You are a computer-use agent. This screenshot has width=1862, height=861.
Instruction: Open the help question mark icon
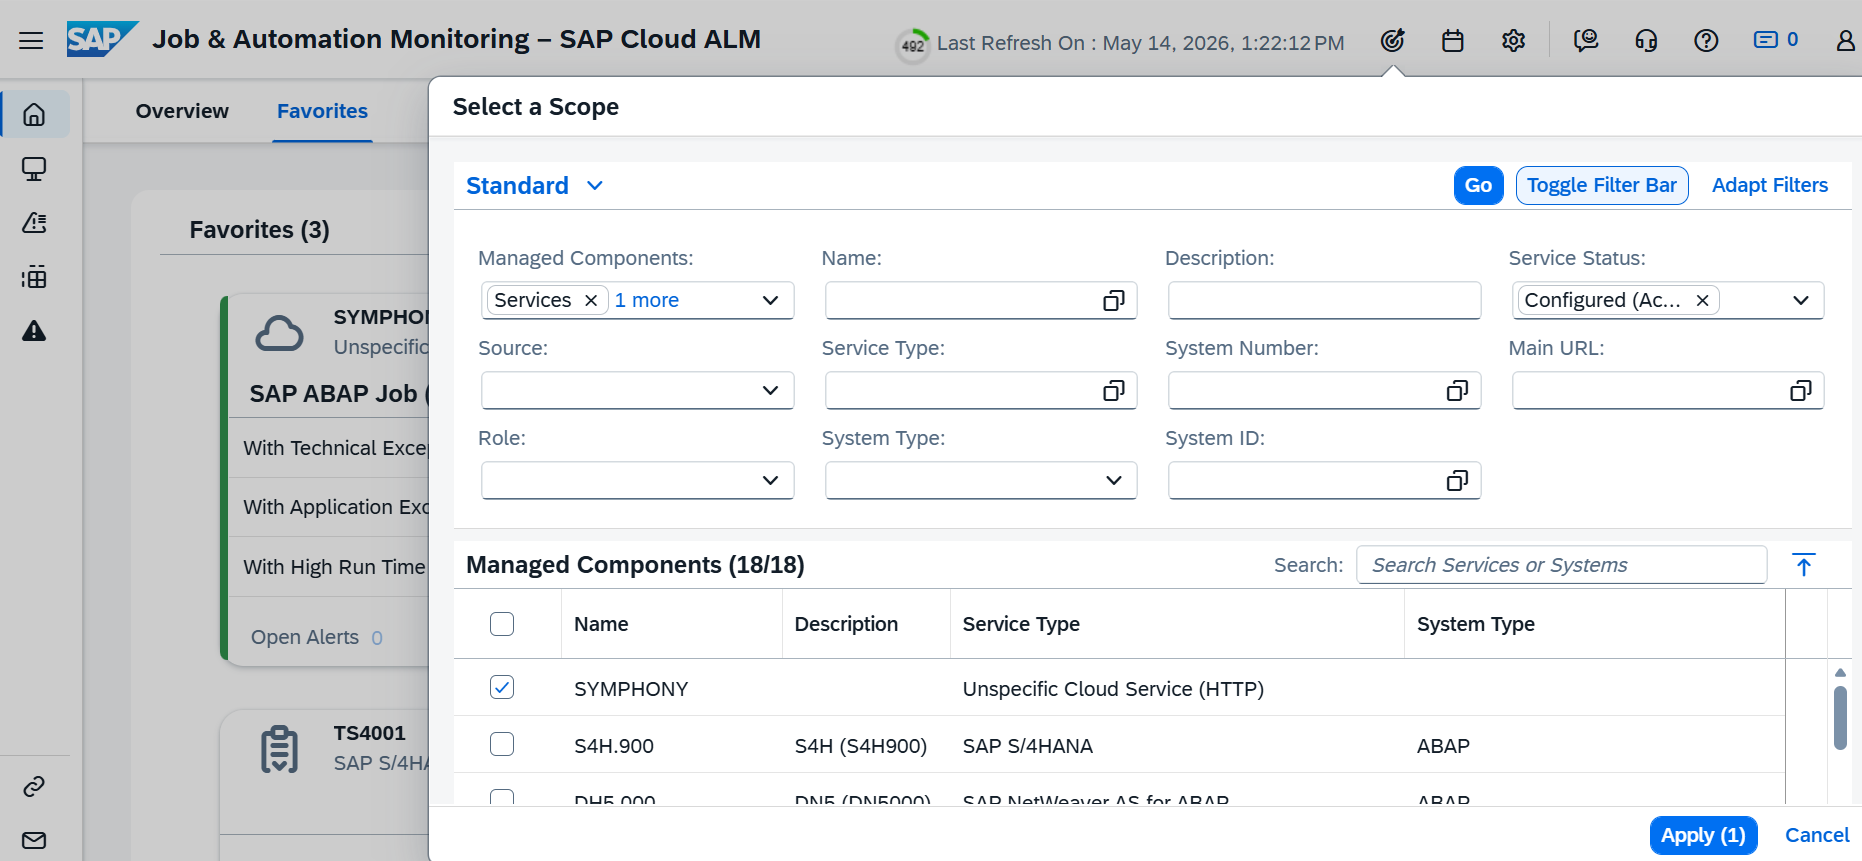point(1706,40)
